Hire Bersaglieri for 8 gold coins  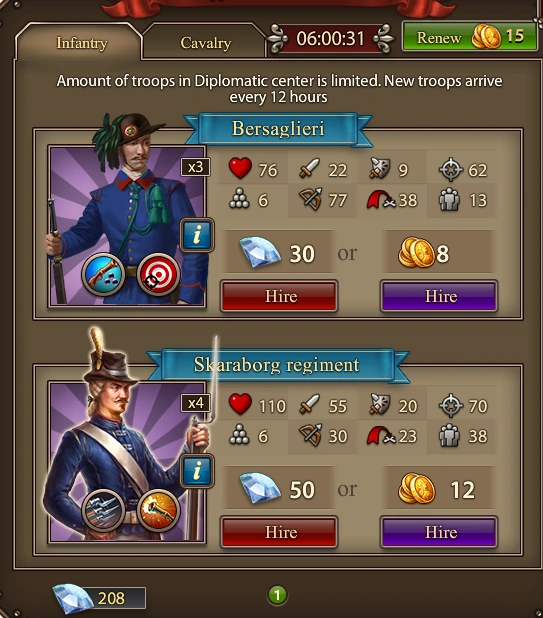click(x=439, y=296)
